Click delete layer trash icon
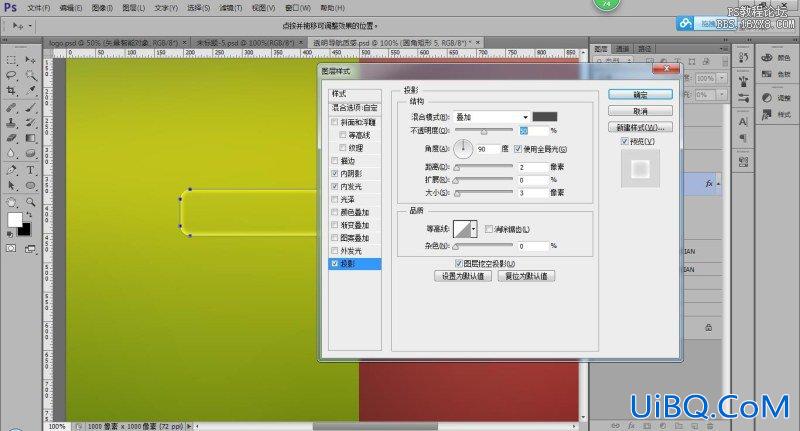This screenshot has height=431, width=800. [710, 425]
